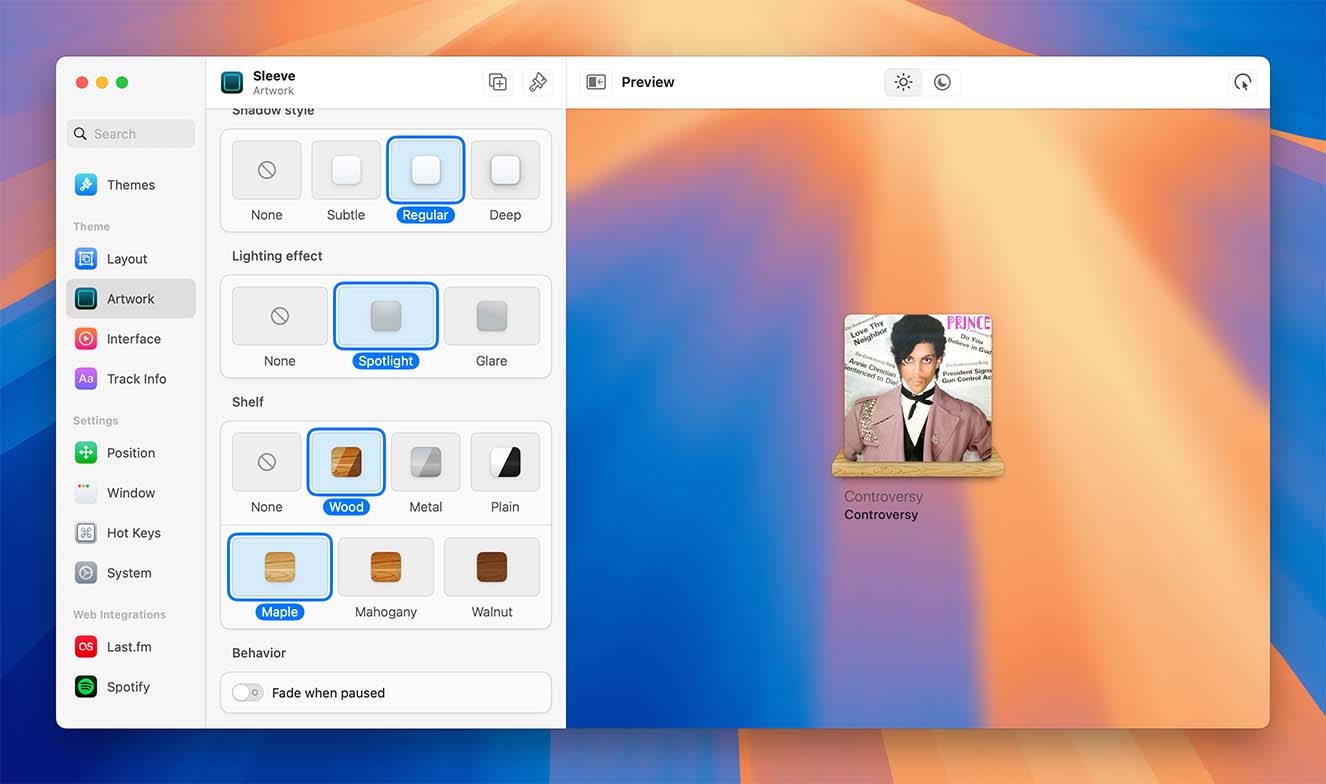Click the Search field in sidebar
Screen dimensions: 1326x784
point(131,134)
